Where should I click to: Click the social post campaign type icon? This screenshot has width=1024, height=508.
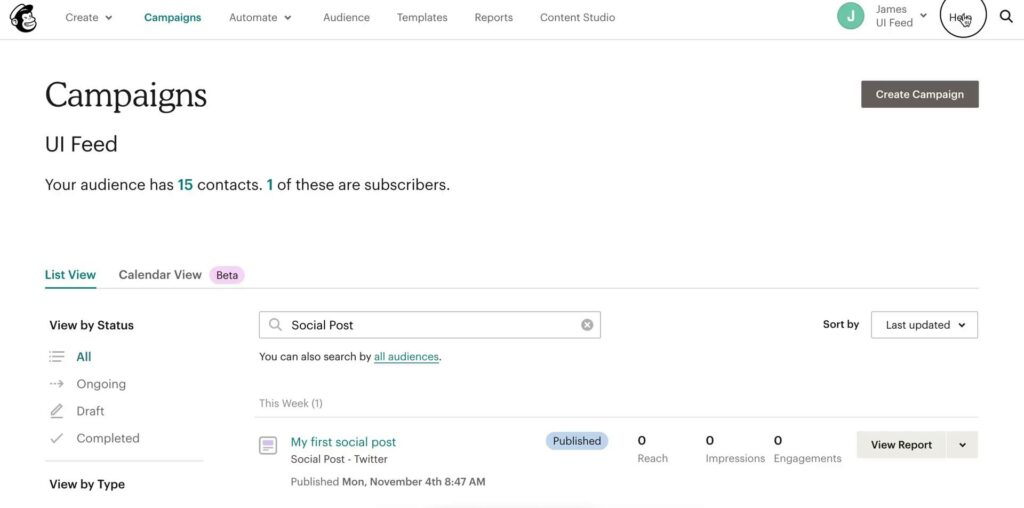tap(268, 446)
